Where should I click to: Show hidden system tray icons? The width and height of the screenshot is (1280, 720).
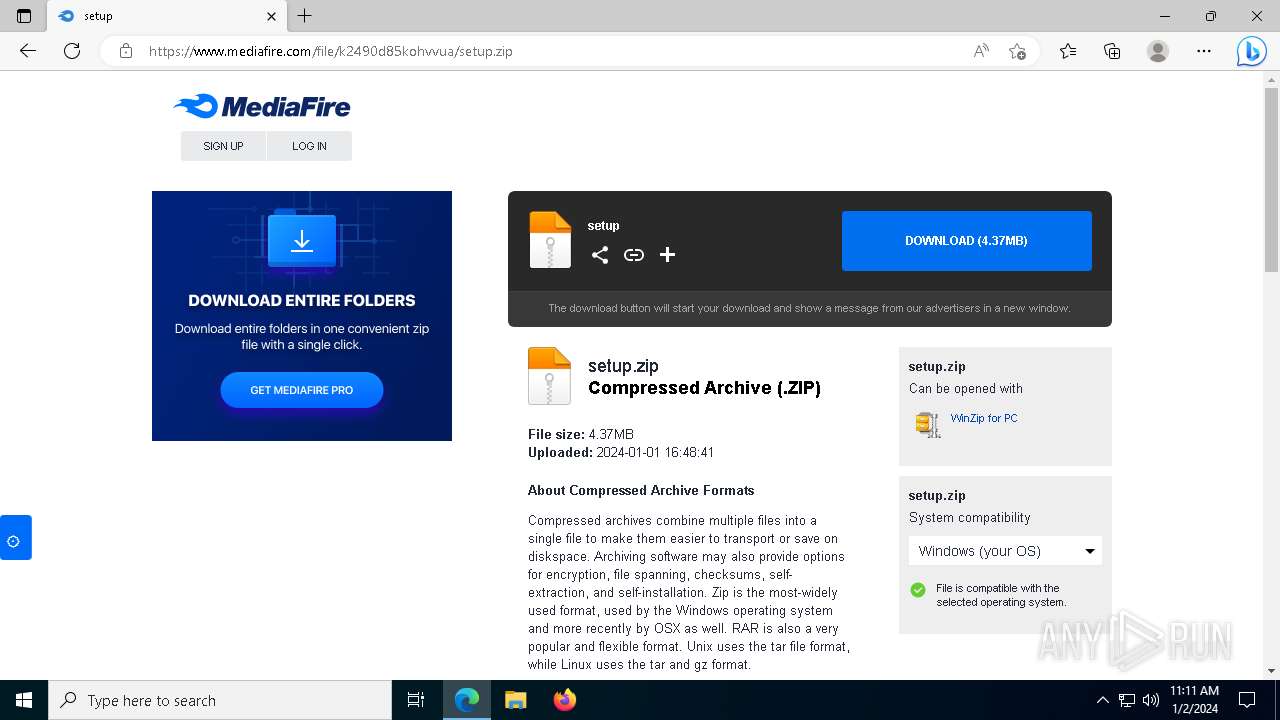pos(1103,700)
